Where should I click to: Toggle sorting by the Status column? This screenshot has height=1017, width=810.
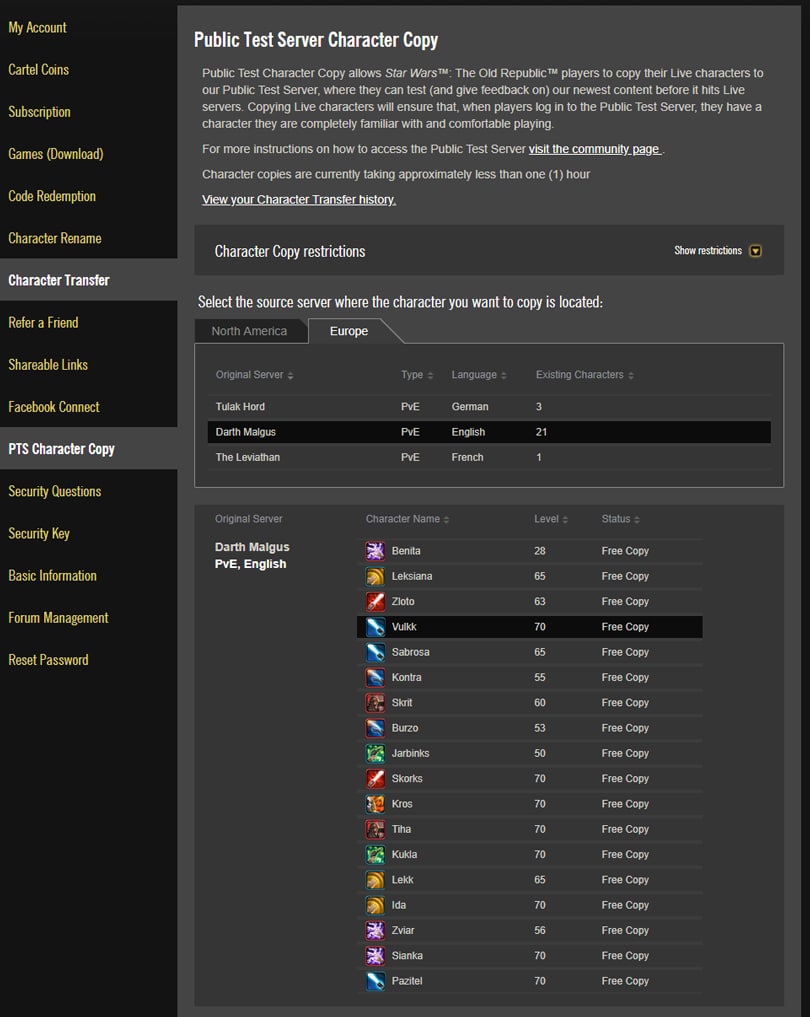click(x=637, y=518)
